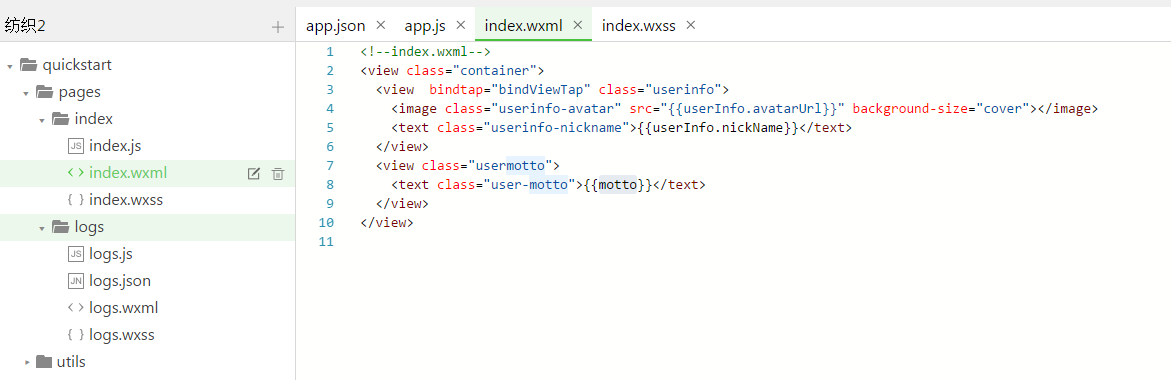Click line number 1 in the gutter
Viewport: 1171px width, 380px height.
tap(330, 52)
